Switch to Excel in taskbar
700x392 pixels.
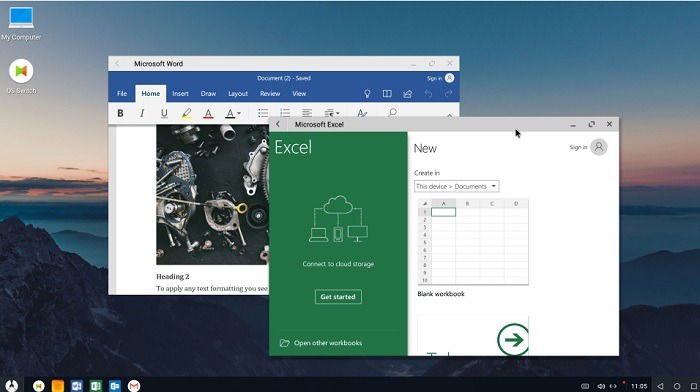click(x=96, y=386)
